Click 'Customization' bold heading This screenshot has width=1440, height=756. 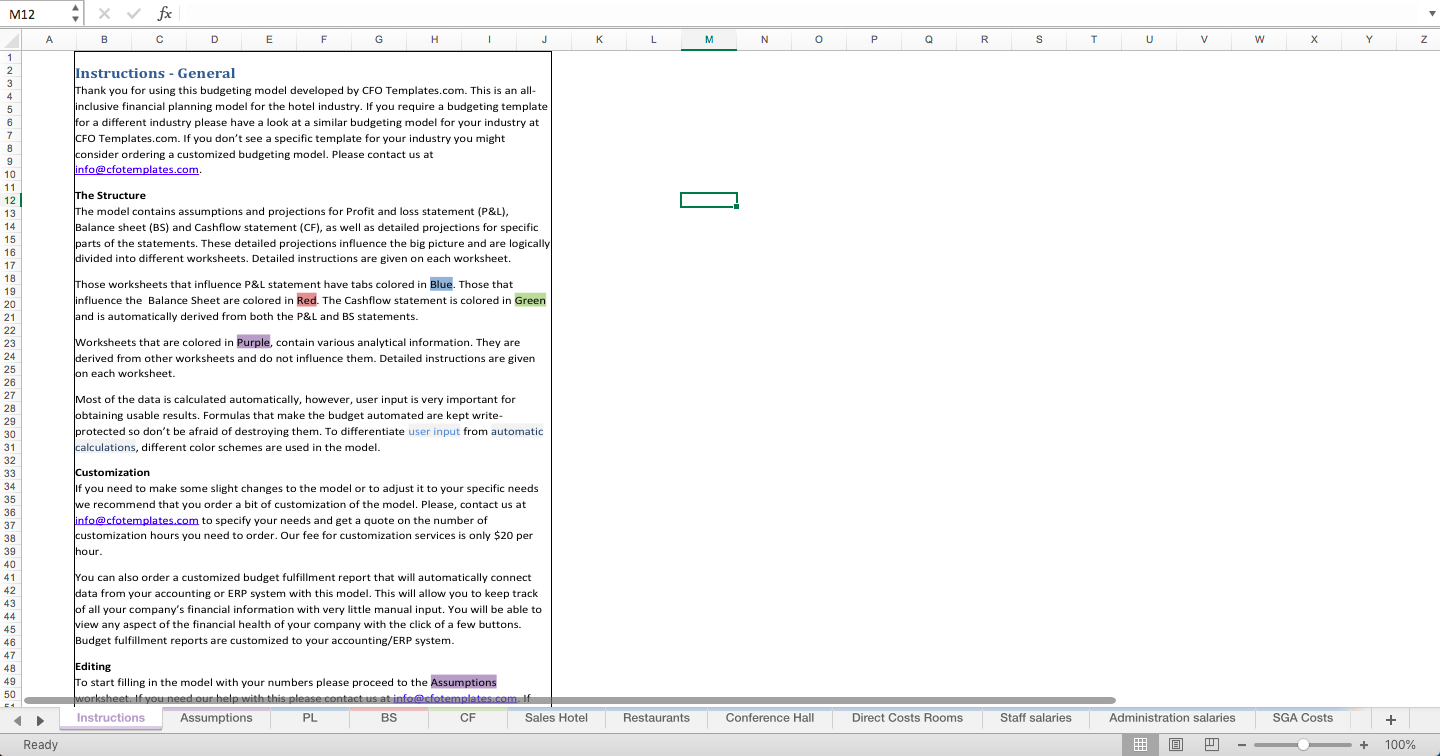tap(112, 473)
